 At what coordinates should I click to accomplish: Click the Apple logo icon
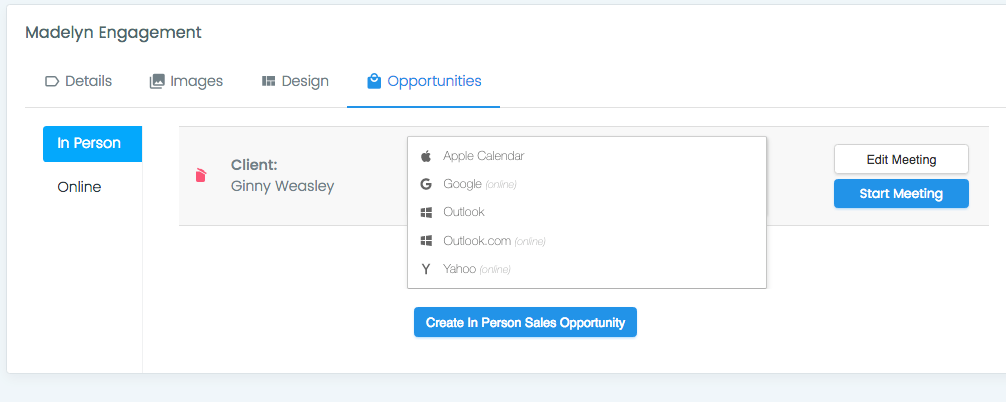[425, 156]
